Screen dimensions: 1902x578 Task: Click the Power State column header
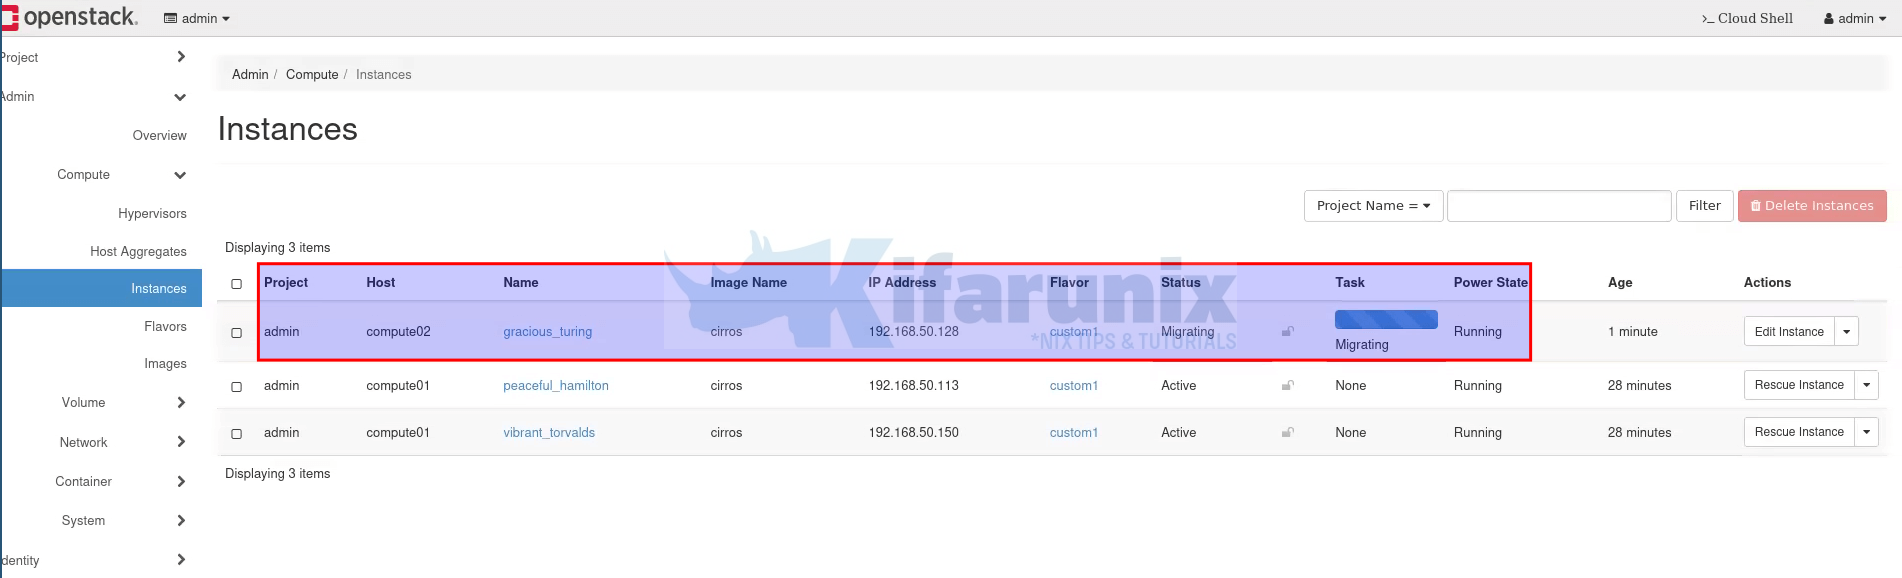coord(1490,283)
